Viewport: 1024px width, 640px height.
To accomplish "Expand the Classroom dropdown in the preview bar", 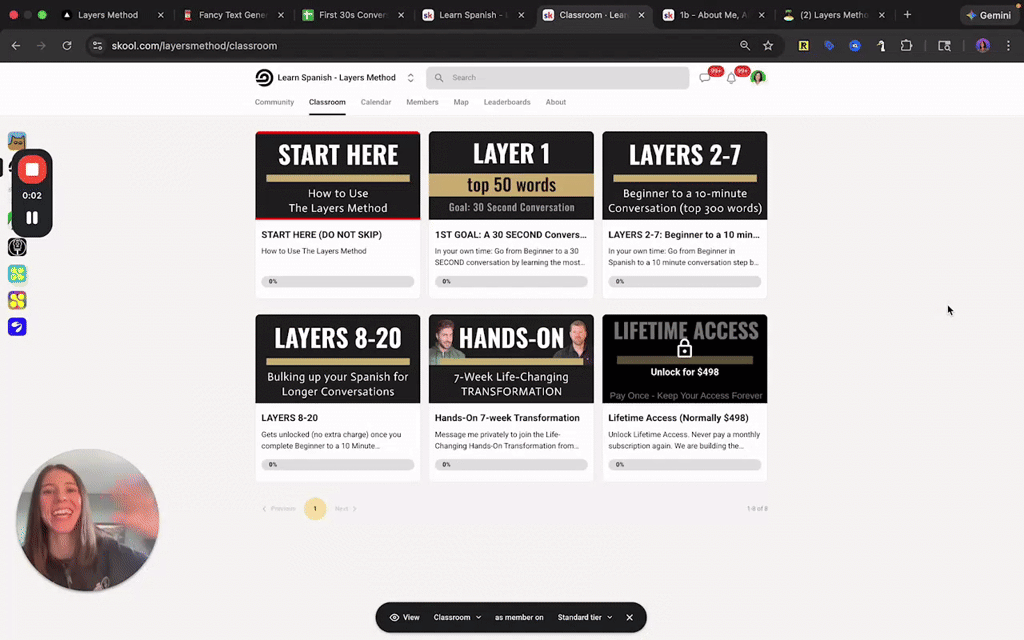I will 457,617.
